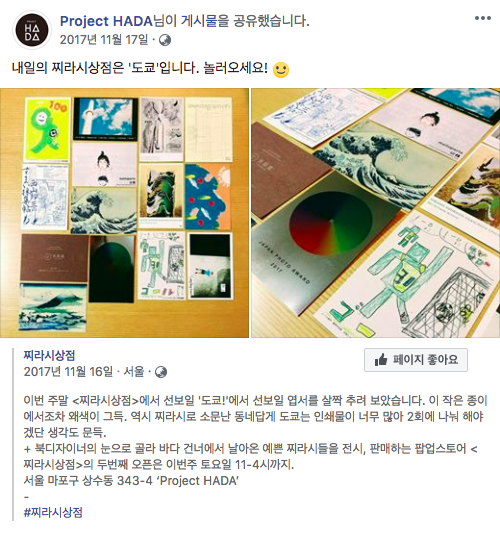Click the globe icon next to 서울
Image resolution: width=500 pixels, height=533 pixels.
tap(161, 372)
